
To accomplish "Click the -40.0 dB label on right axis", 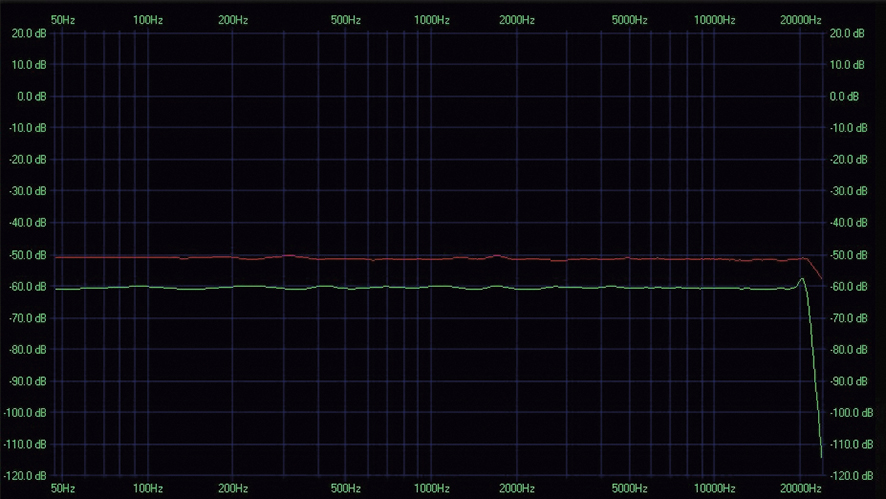I will click(848, 223).
